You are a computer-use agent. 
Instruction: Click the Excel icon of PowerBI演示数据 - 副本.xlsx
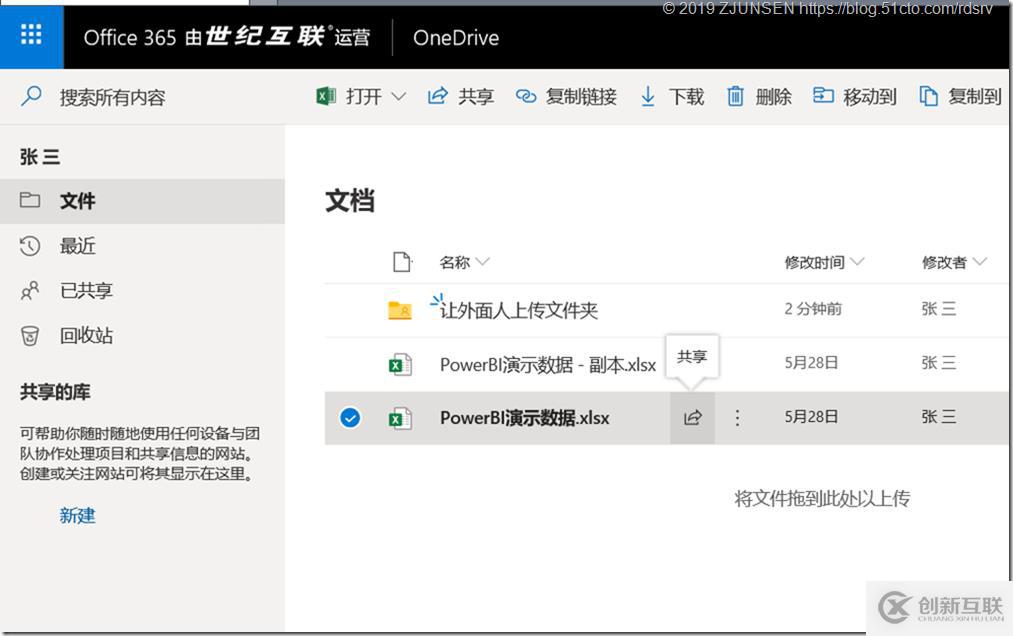pos(400,365)
